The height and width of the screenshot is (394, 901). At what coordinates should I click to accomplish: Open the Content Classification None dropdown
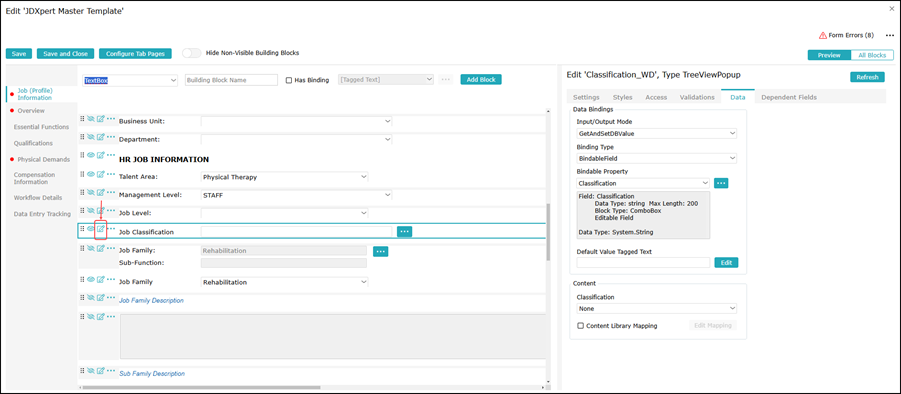(x=657, y=308)
